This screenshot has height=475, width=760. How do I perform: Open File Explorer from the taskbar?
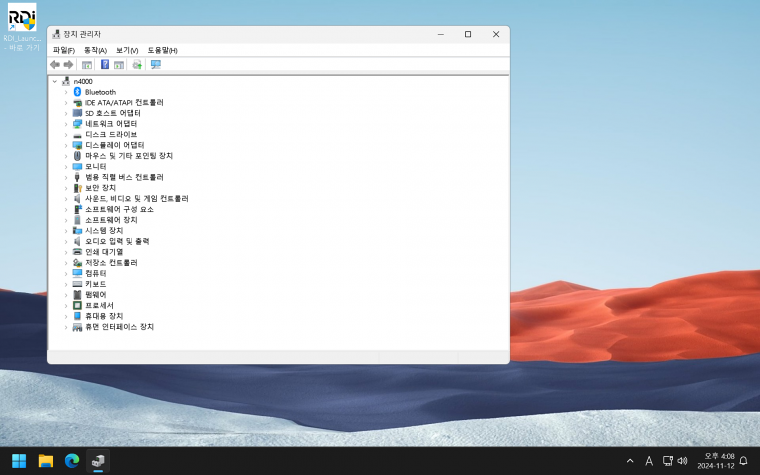(46, 461)
